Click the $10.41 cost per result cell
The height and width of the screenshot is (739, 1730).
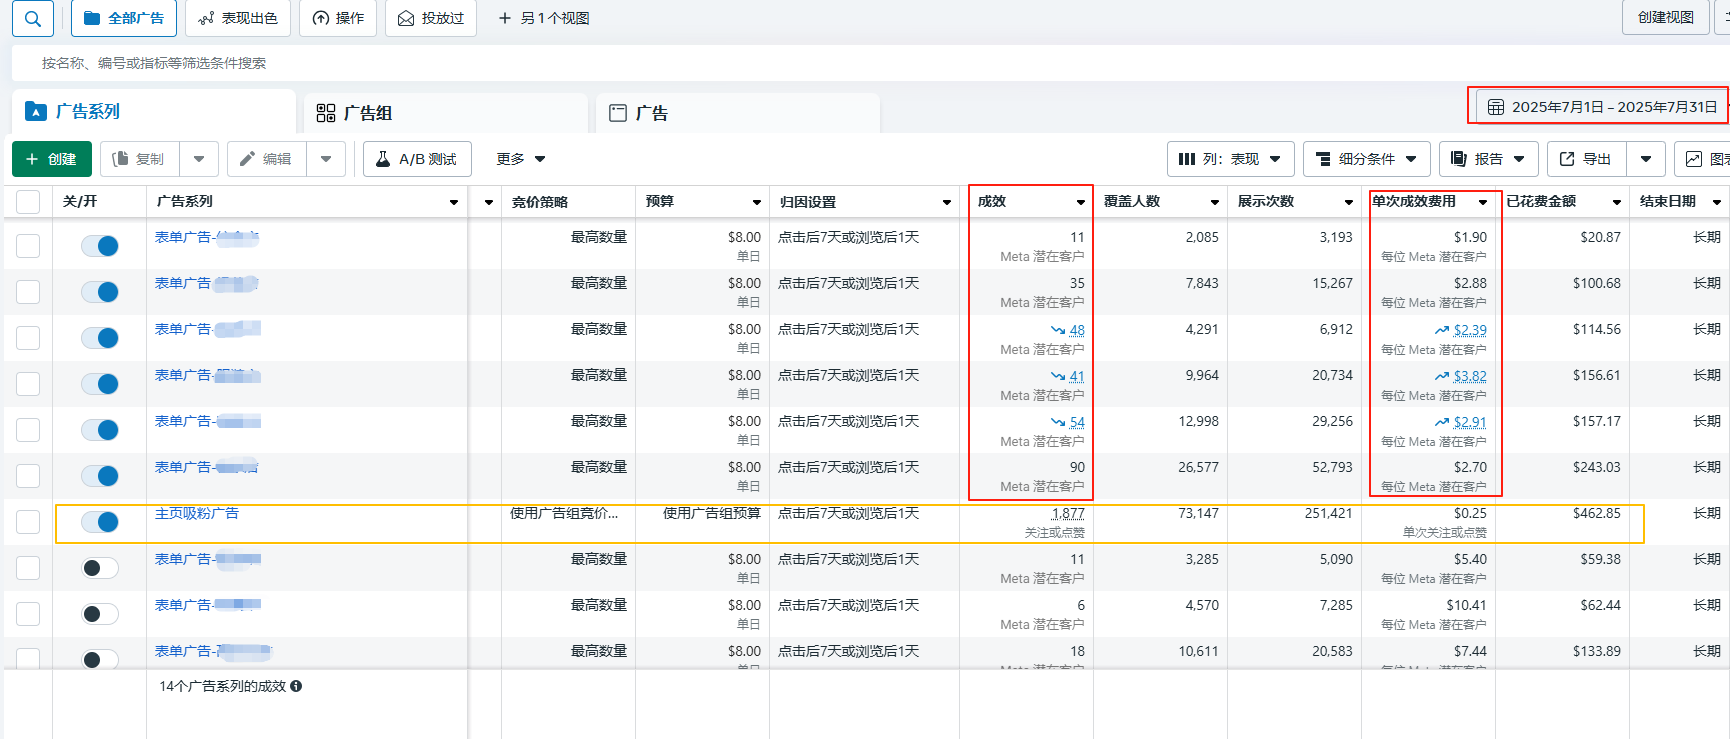click(1466, 605)
